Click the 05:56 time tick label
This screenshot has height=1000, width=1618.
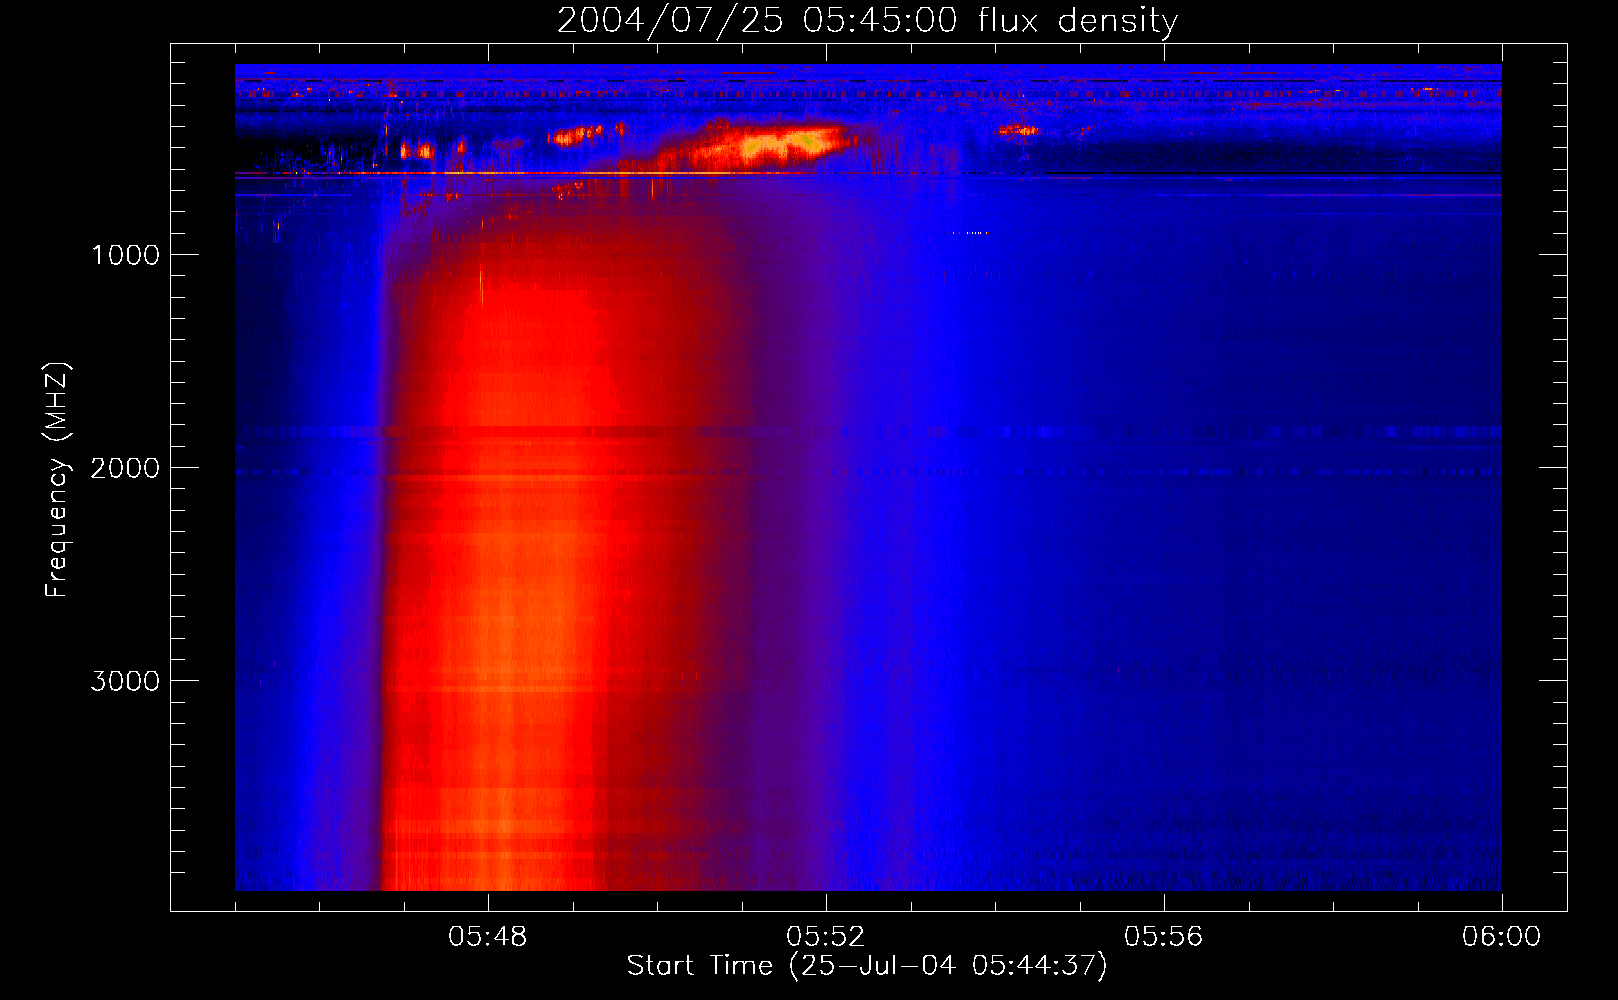(1164, 937)
